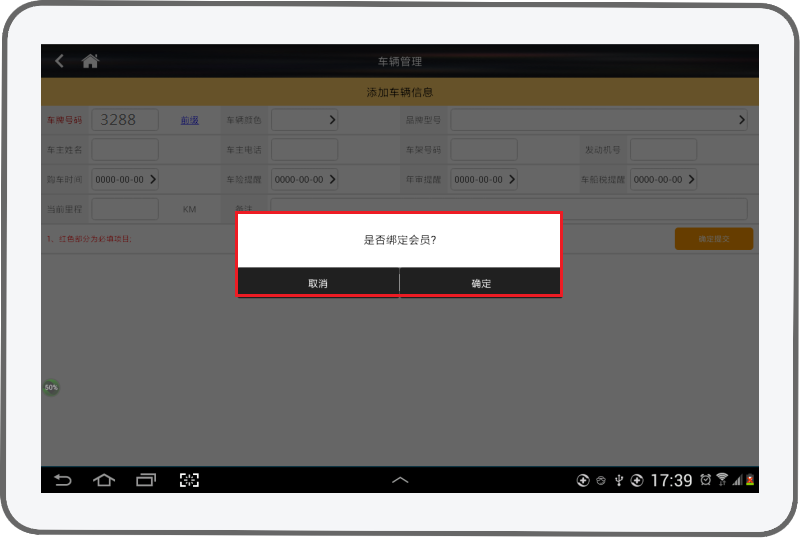Tap the Wi-Fi status icon

tap(722, 480)
